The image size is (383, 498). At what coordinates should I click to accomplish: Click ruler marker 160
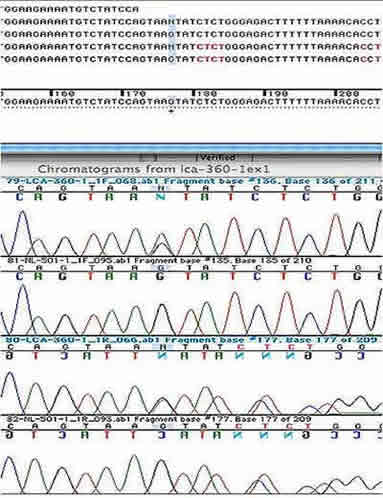coord(62,93)
